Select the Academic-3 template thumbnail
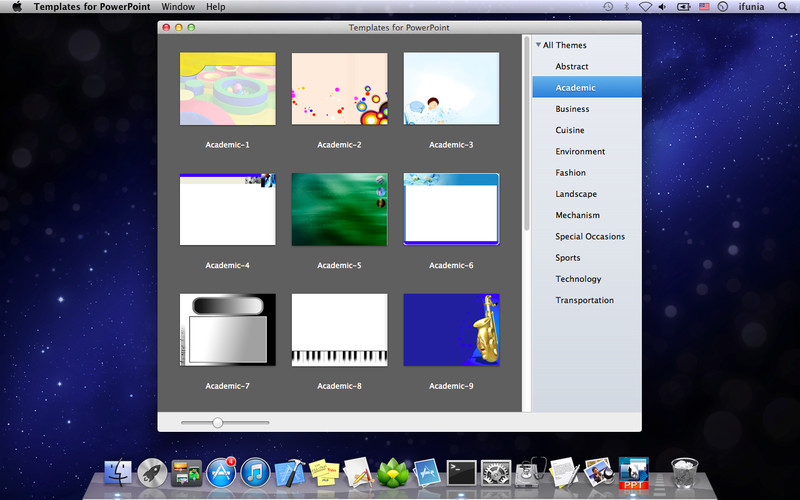 click(451, 89)
